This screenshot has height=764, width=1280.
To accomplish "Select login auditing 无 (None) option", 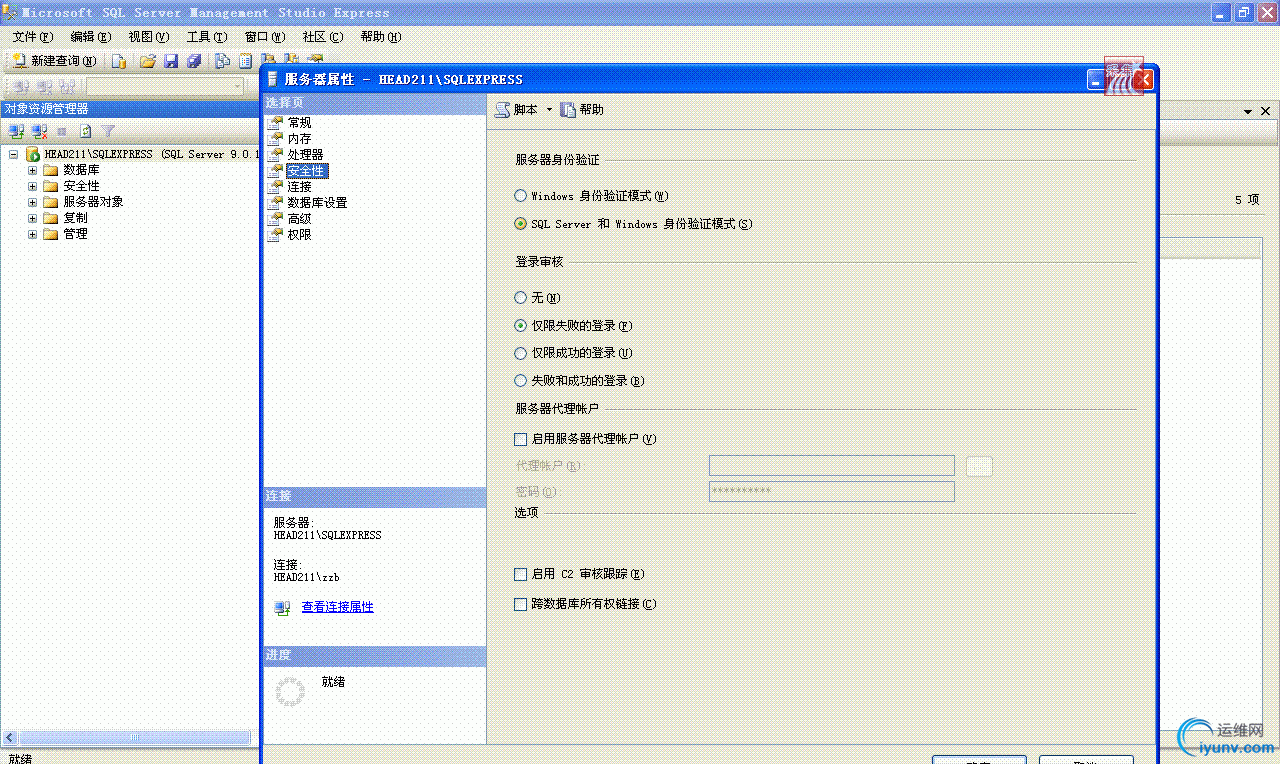I will [520, 298].
